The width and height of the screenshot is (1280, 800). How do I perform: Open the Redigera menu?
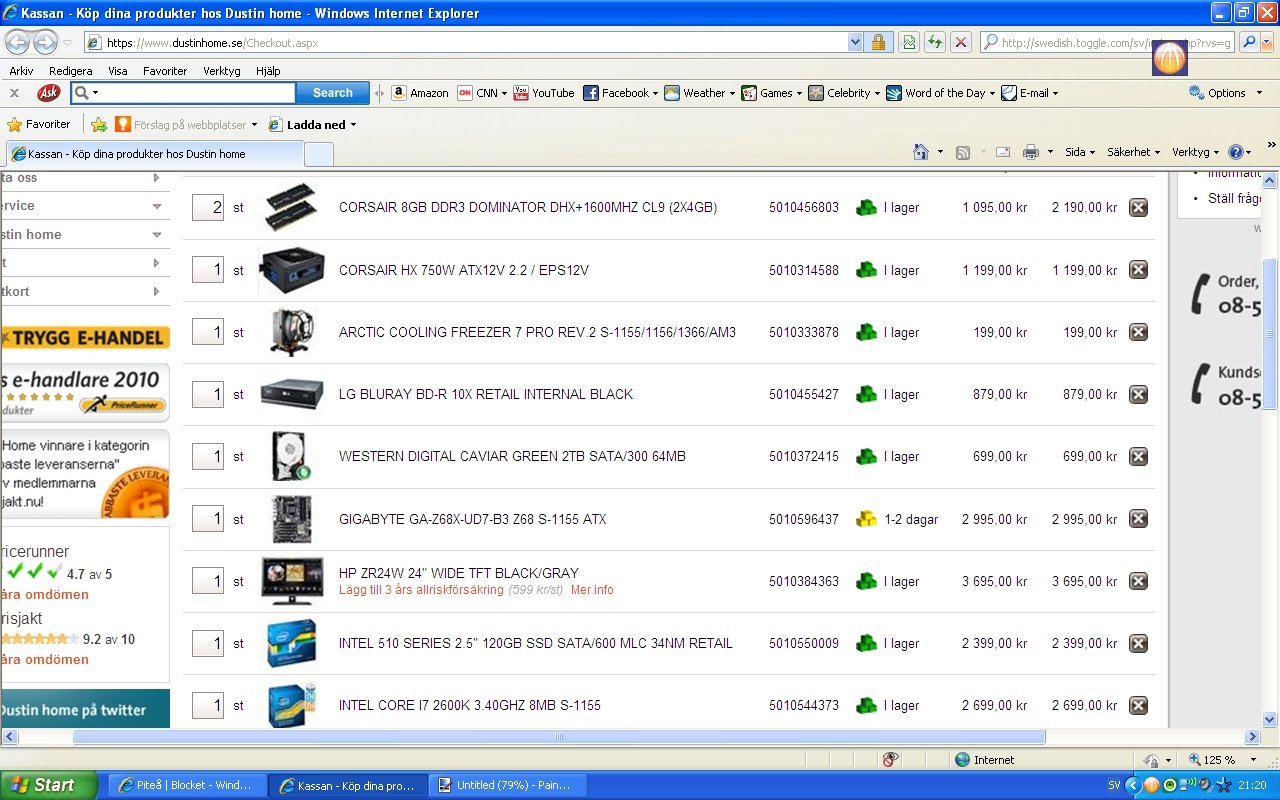click(x=71, y=71)
